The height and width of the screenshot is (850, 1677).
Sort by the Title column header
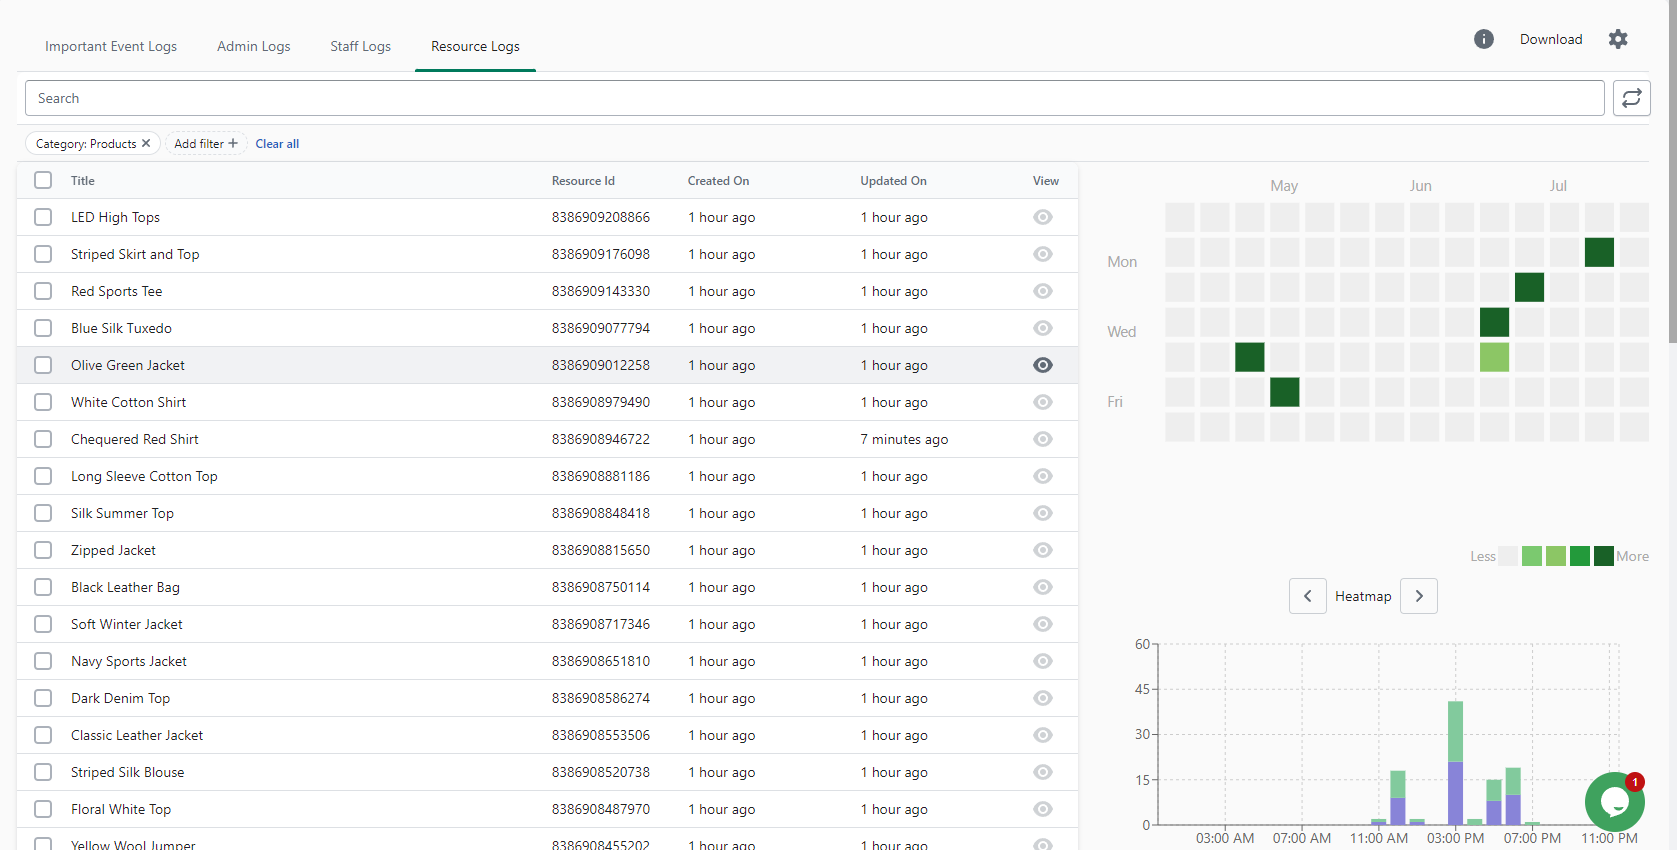point(83,181)
